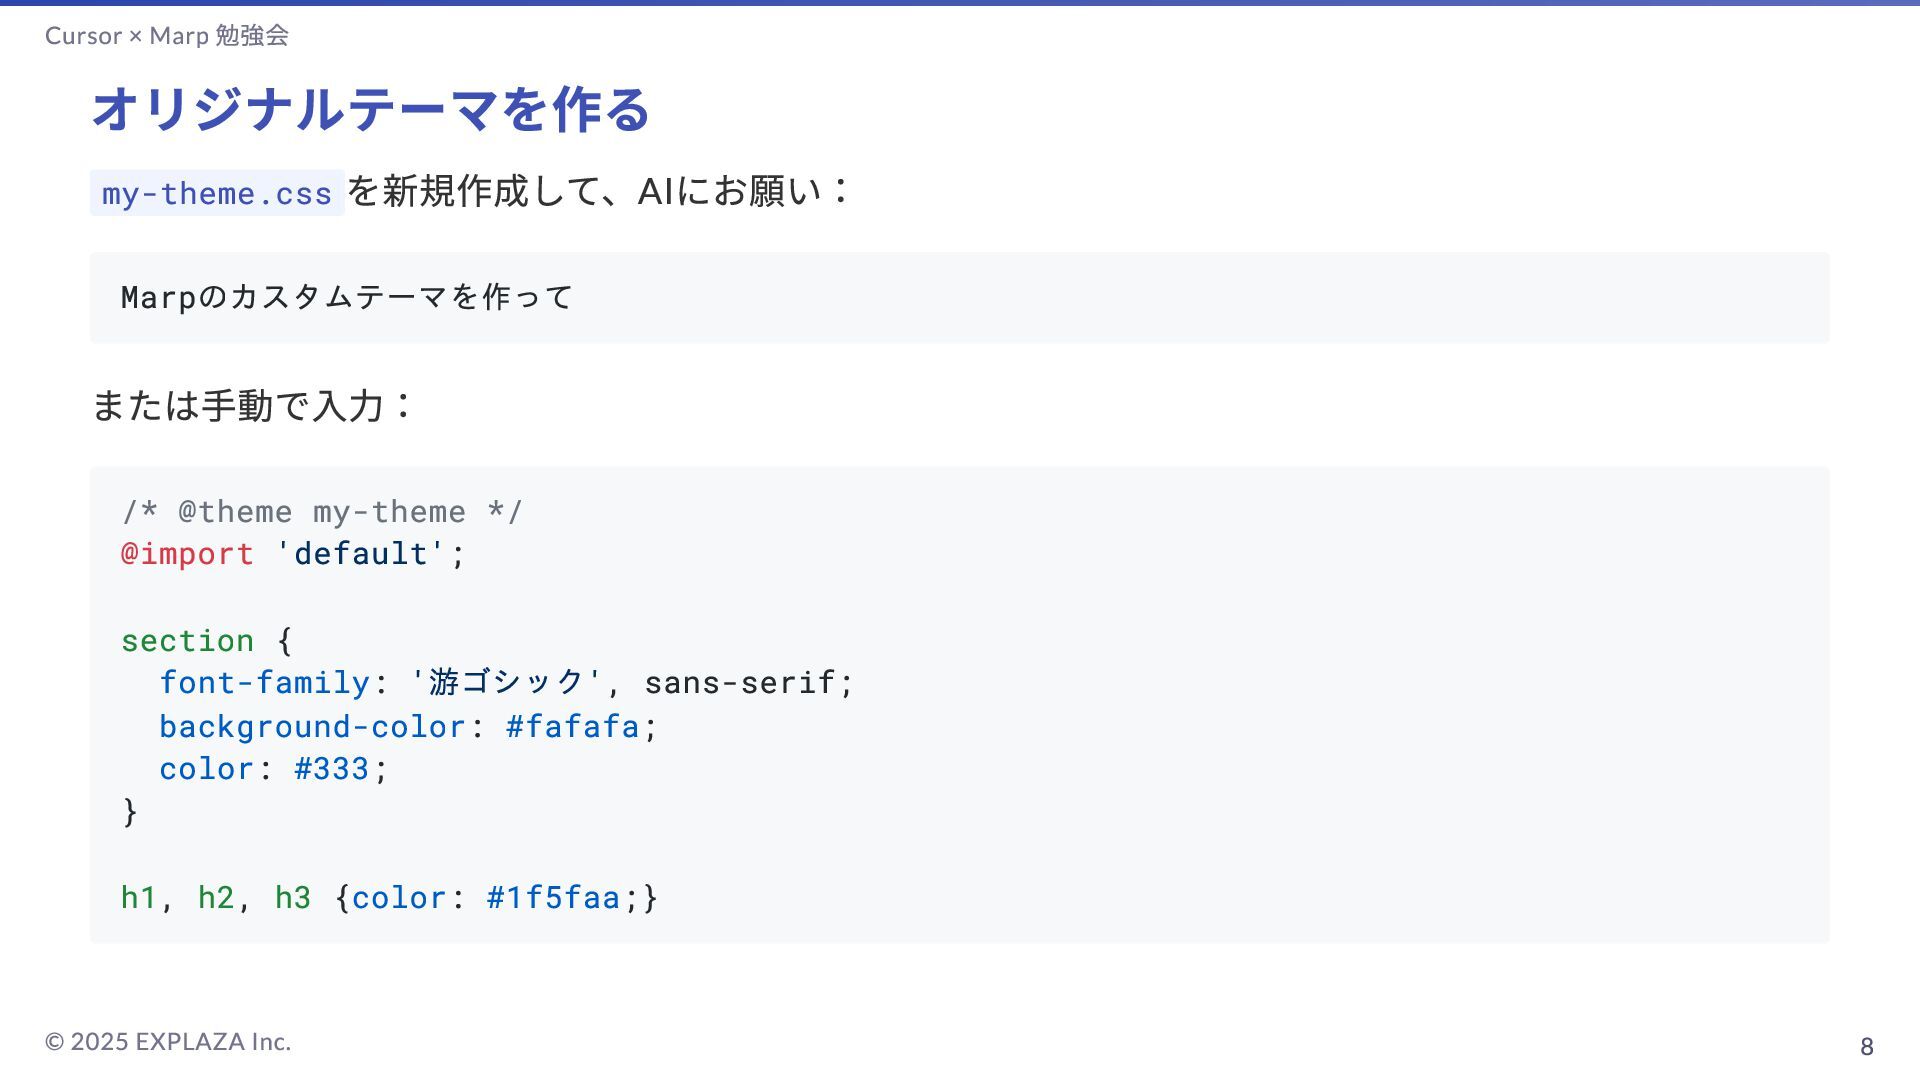This screenshot has height=1080, width=1920.
Task: Click the /* @theme my-theme */ comment line
Action: tap(322, 512)
